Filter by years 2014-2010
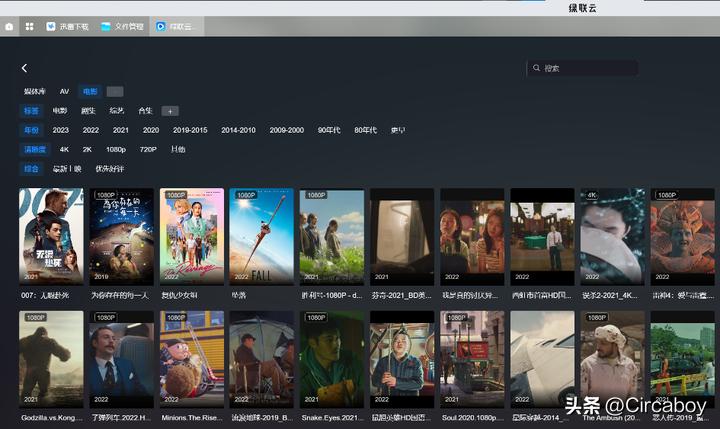This screenshot has width=720, height=429. (x=238, y=130)
